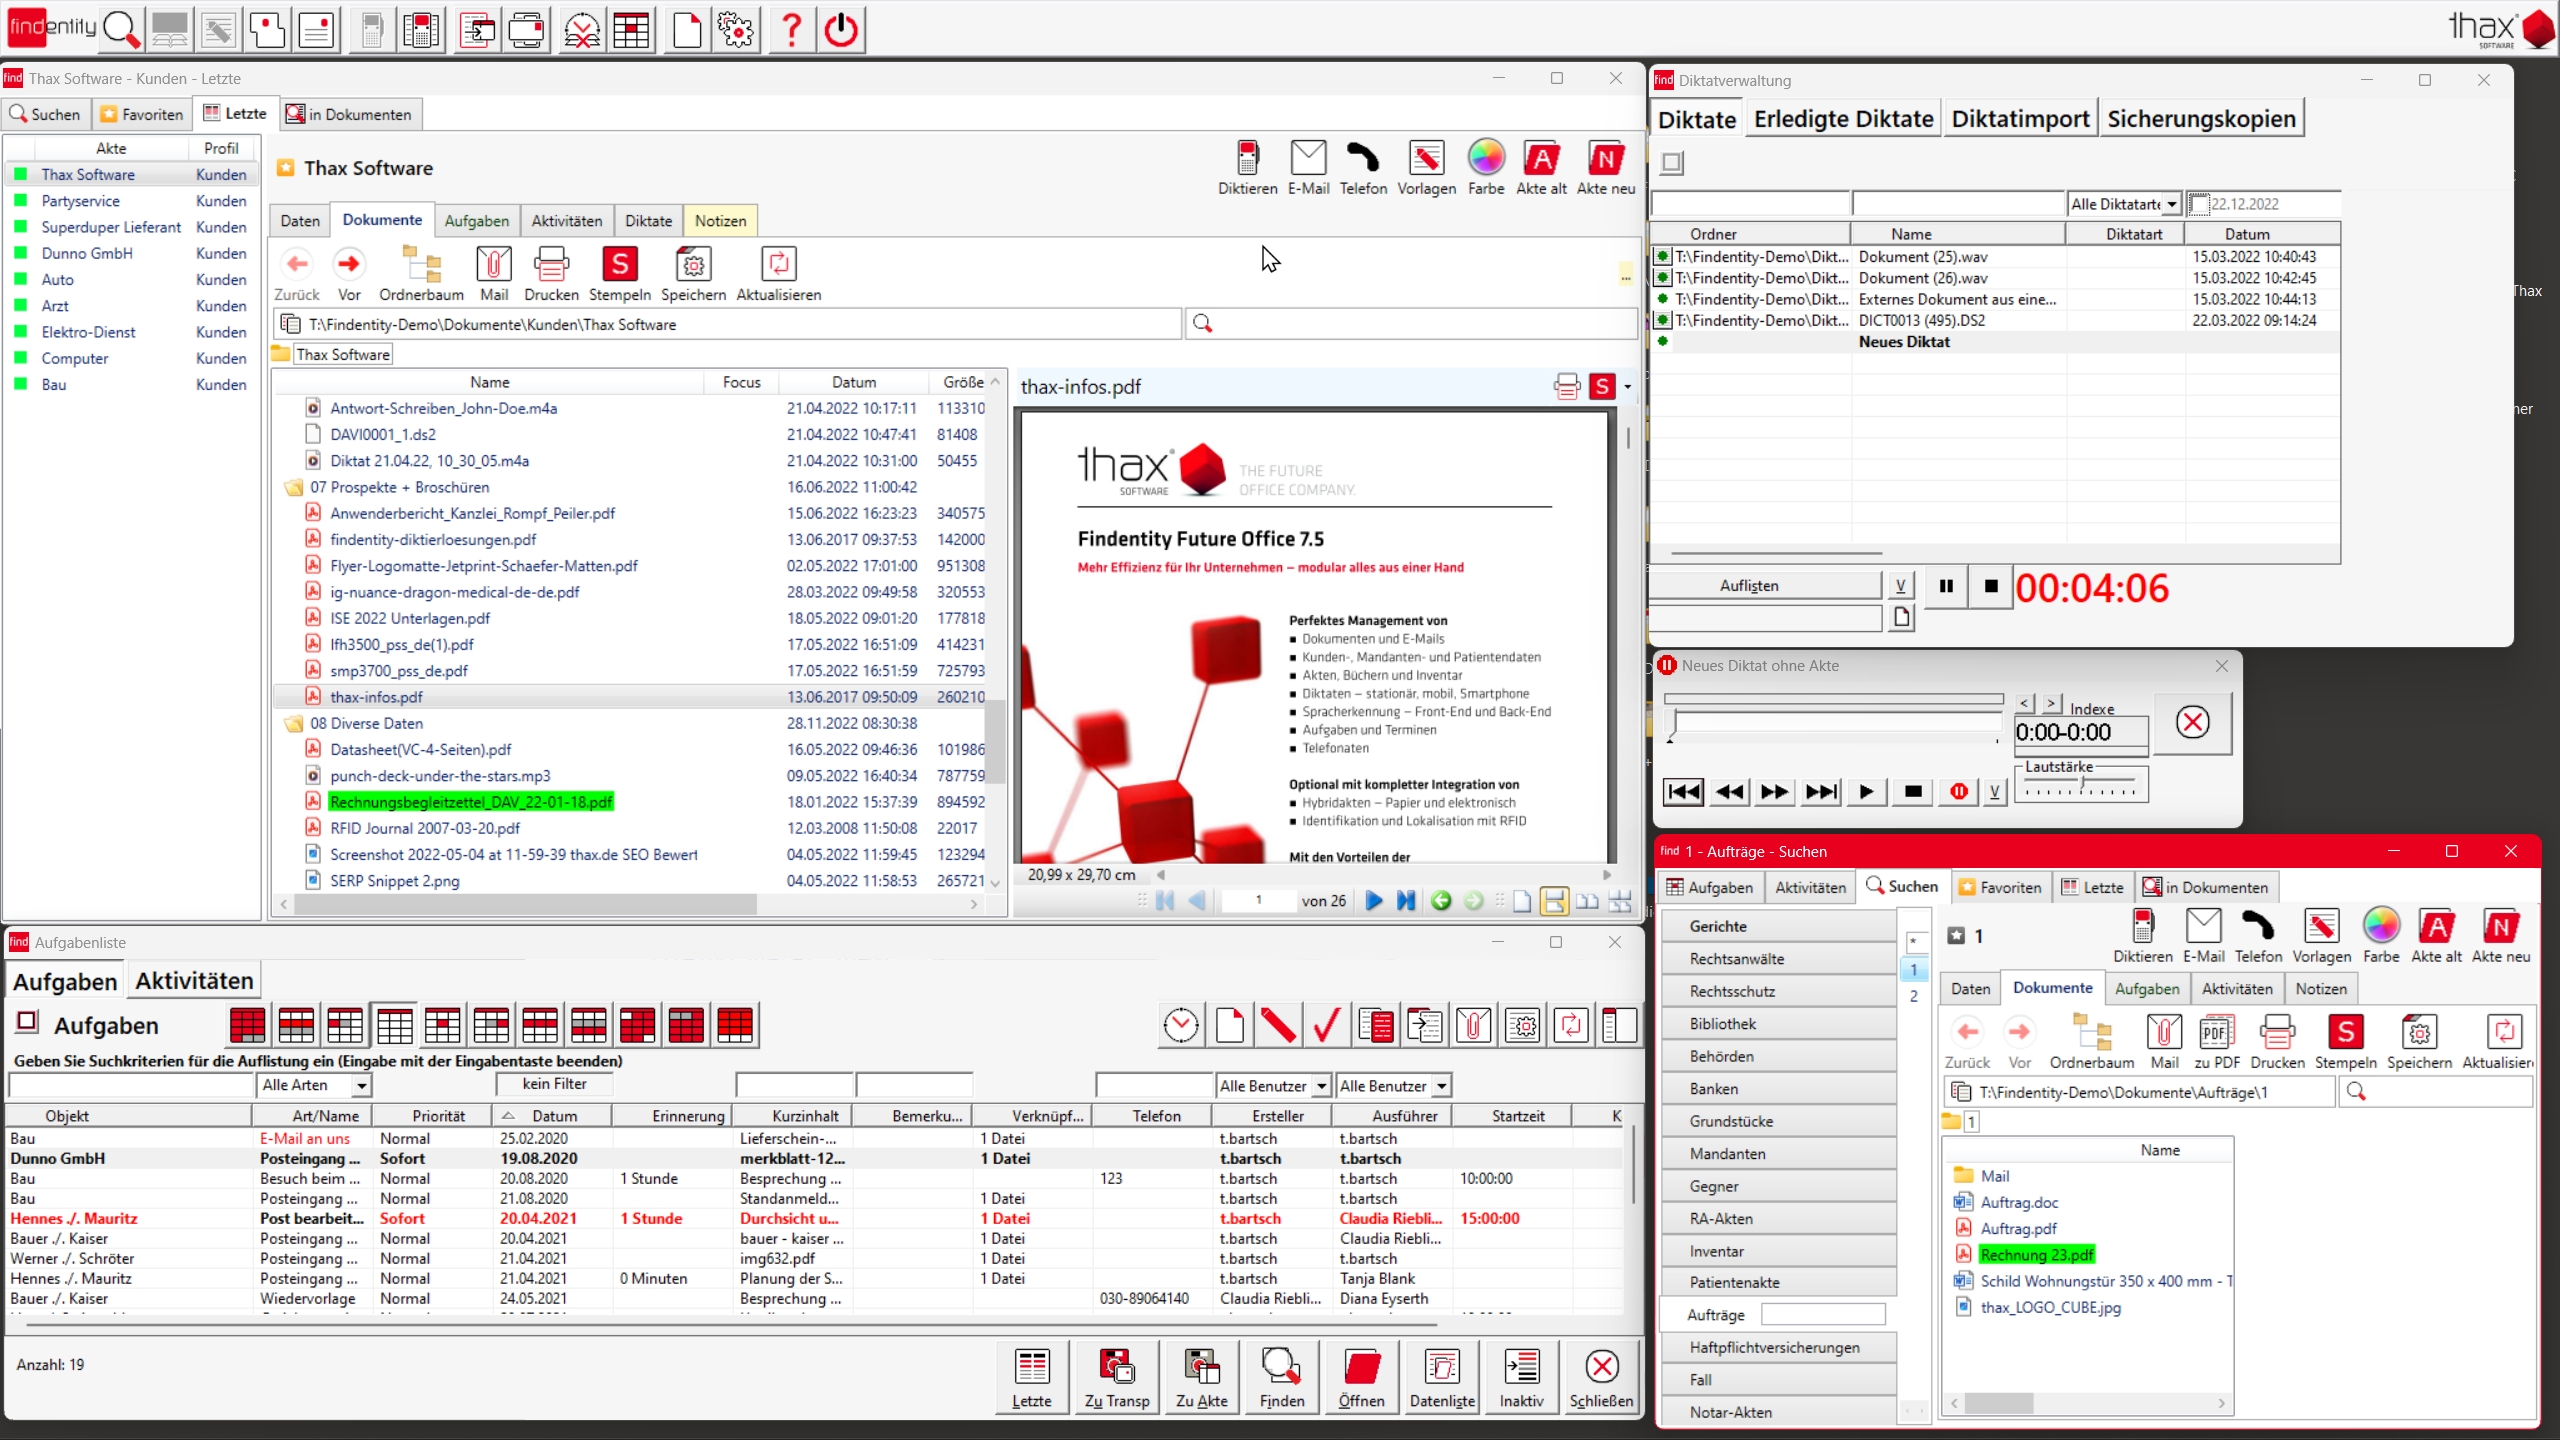Click the clock icon in Aufgaben toolbar

[x=1180, y=1026]
